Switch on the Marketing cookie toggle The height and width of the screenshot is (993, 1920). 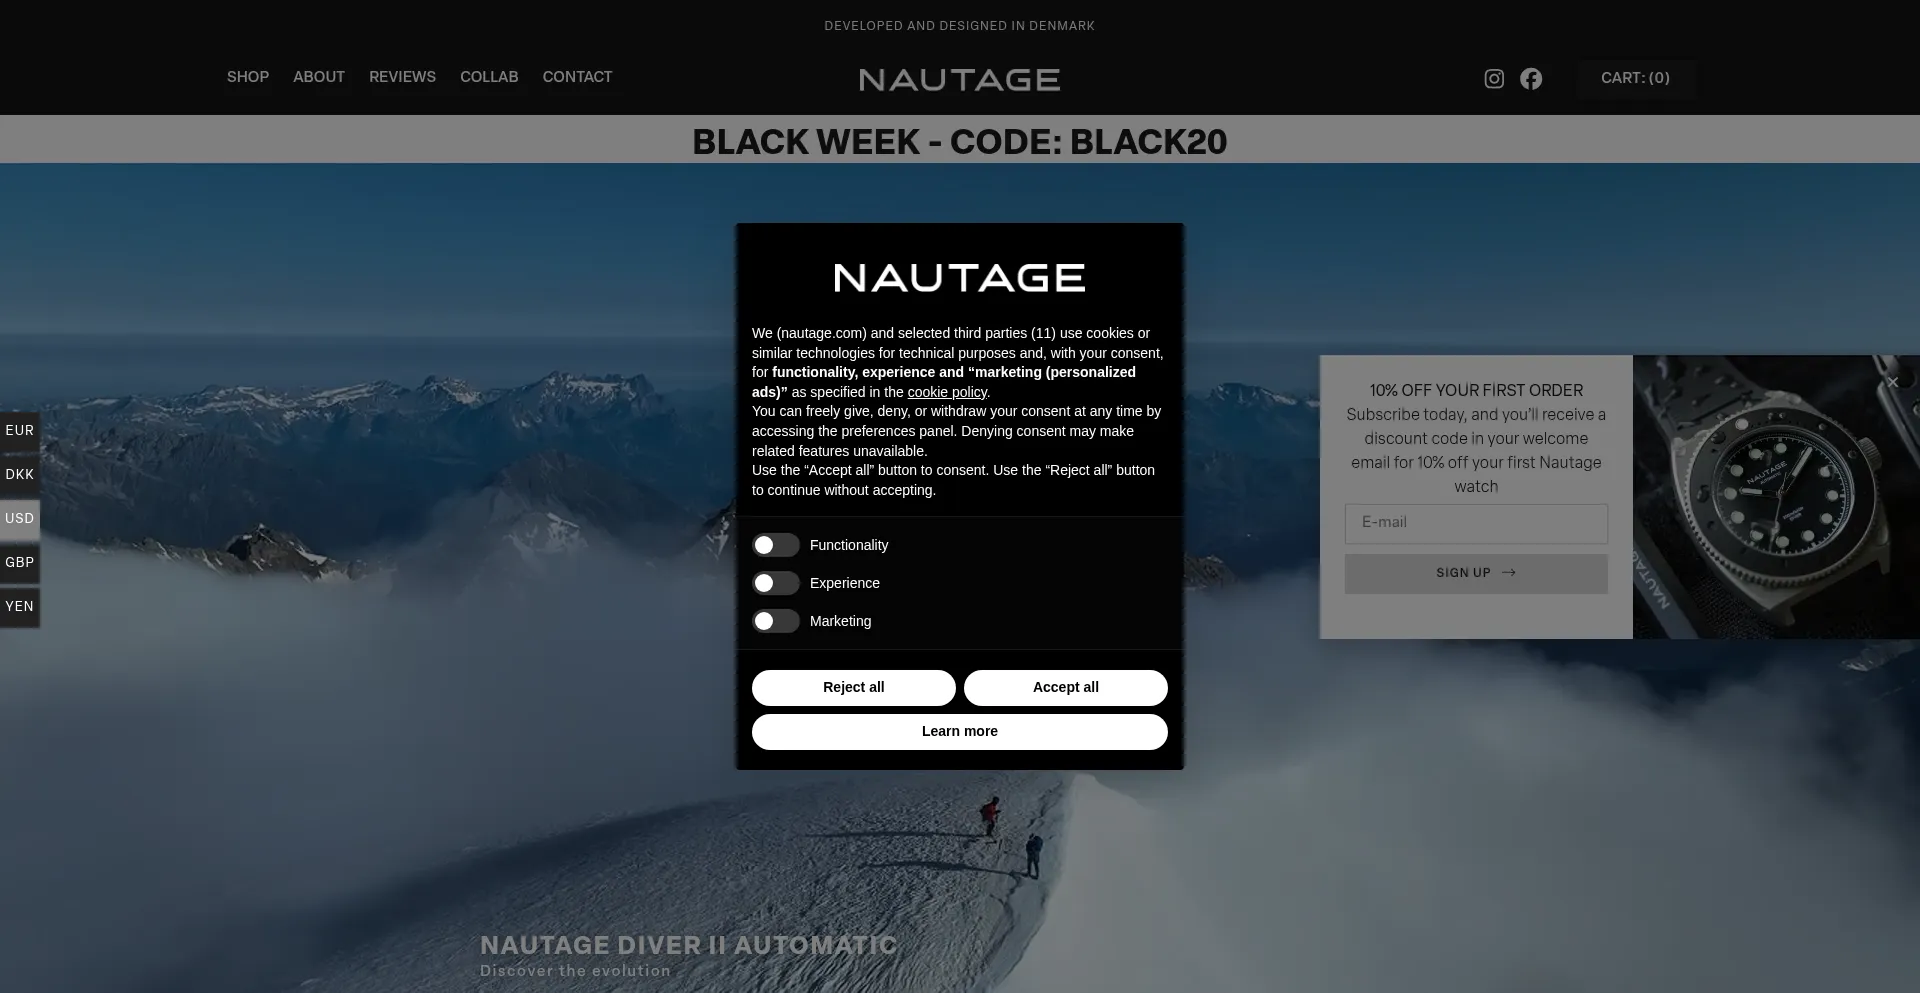pos(775,621)
